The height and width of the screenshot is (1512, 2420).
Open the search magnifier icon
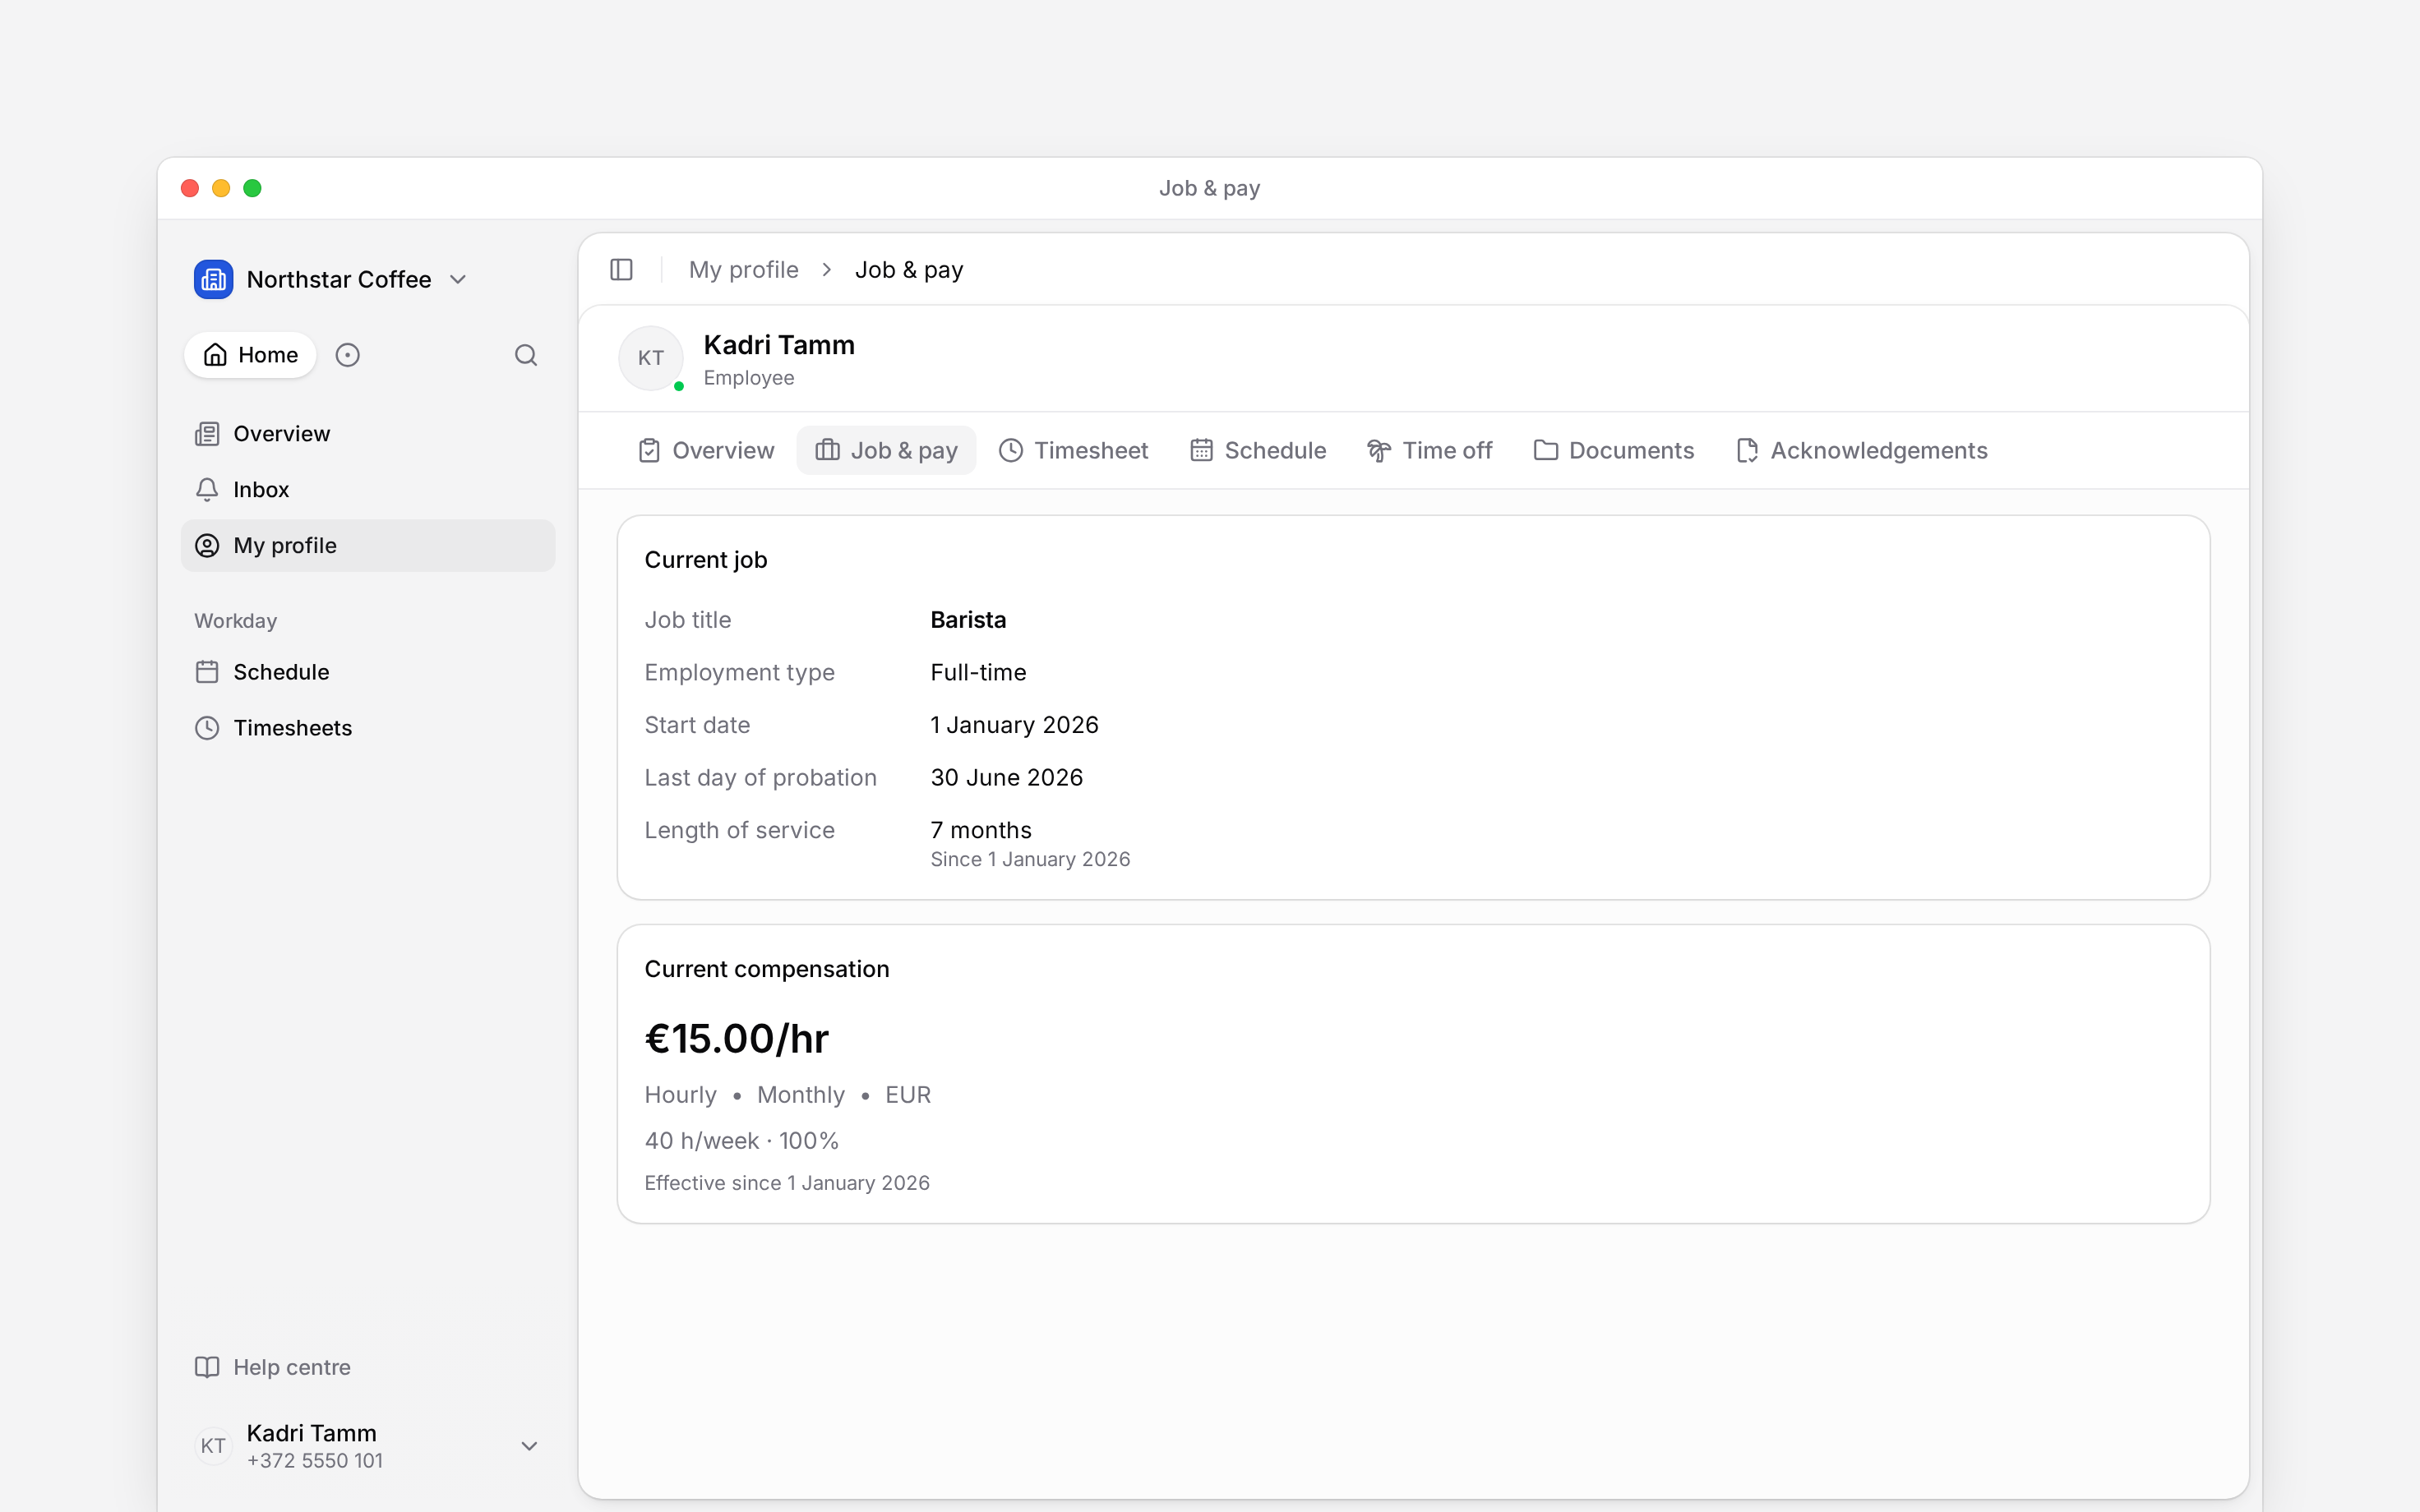[526, 355]
